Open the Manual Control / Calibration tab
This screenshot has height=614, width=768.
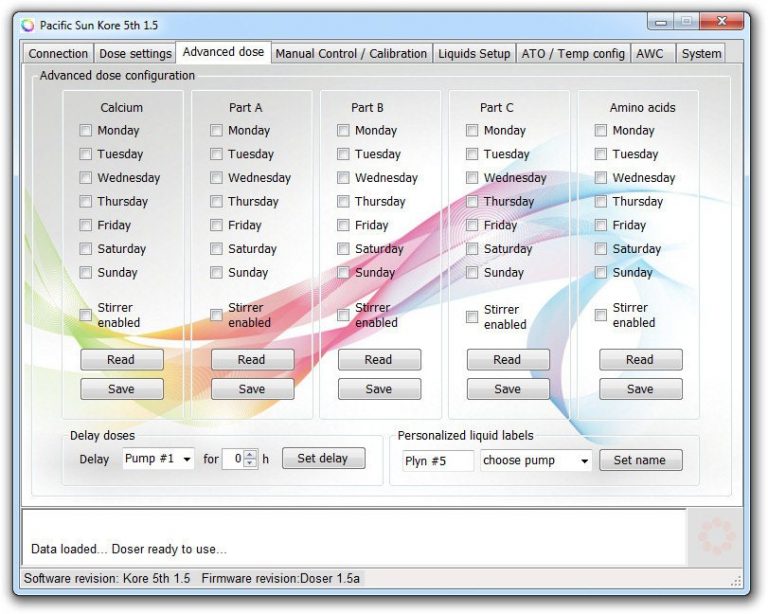pyautogui.click(x=351, y=54)
